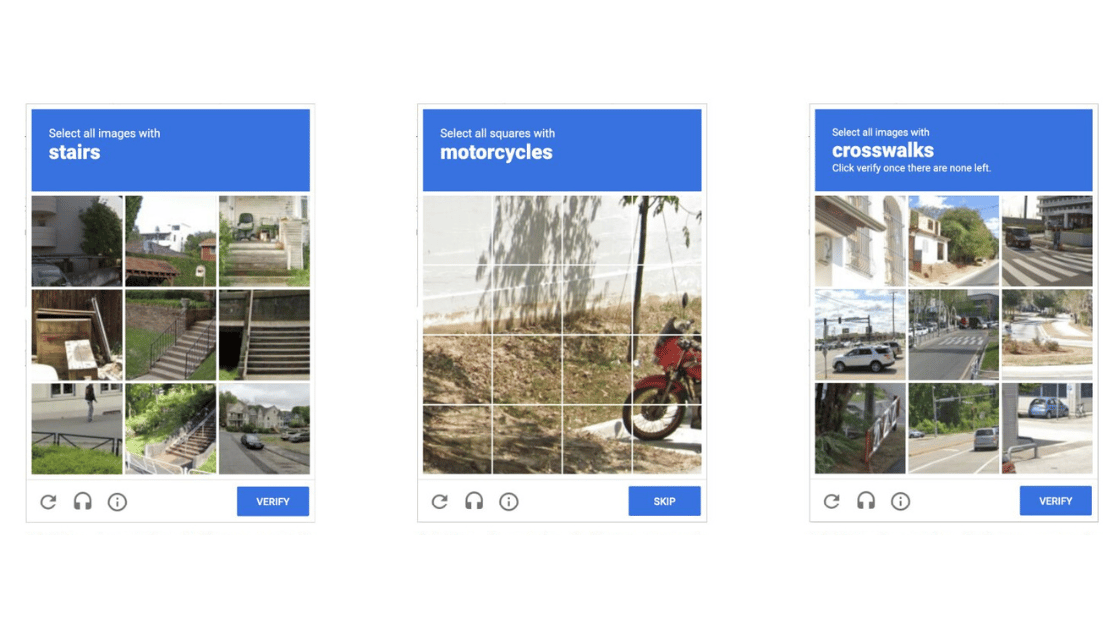This screenshot has width=1120, height=630.
Task: Click the reload icon in the crosswalks captcha
Action: (831, 501)
